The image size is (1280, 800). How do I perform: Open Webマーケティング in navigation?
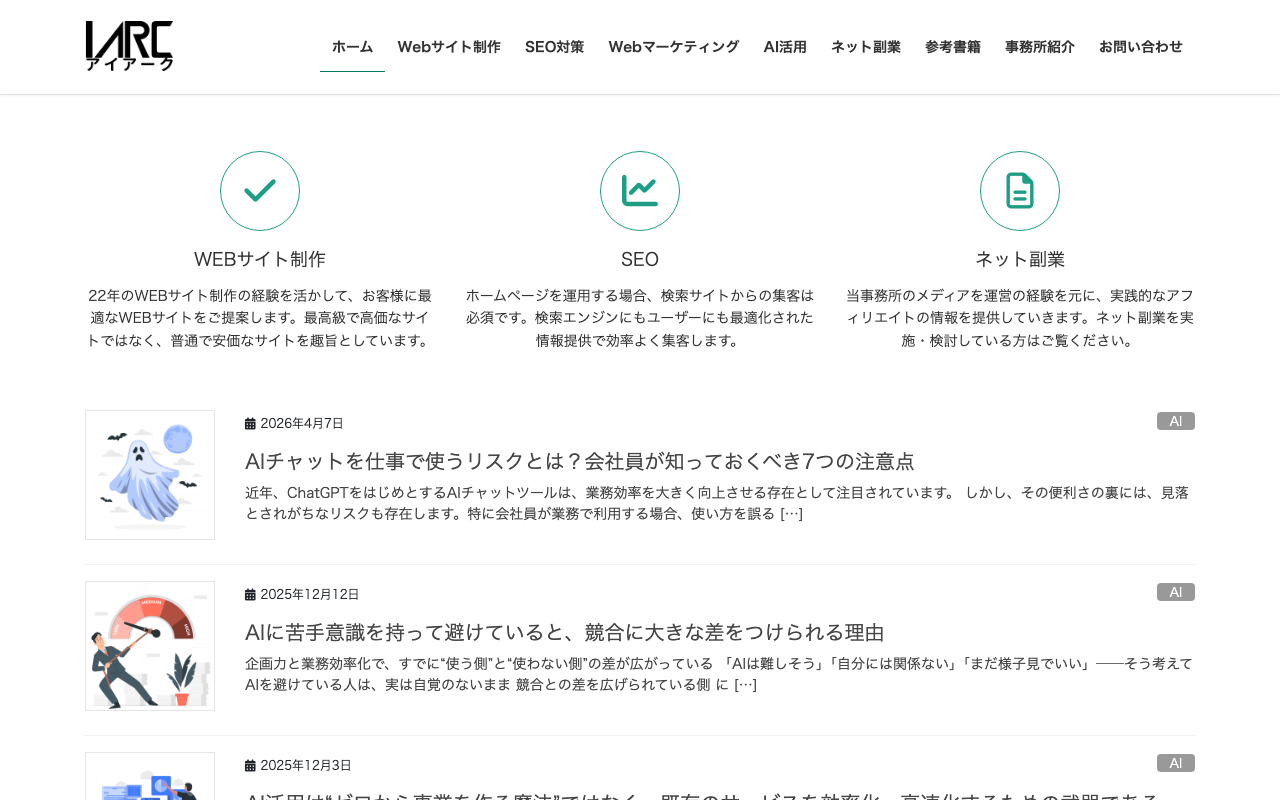pos(674,47)
